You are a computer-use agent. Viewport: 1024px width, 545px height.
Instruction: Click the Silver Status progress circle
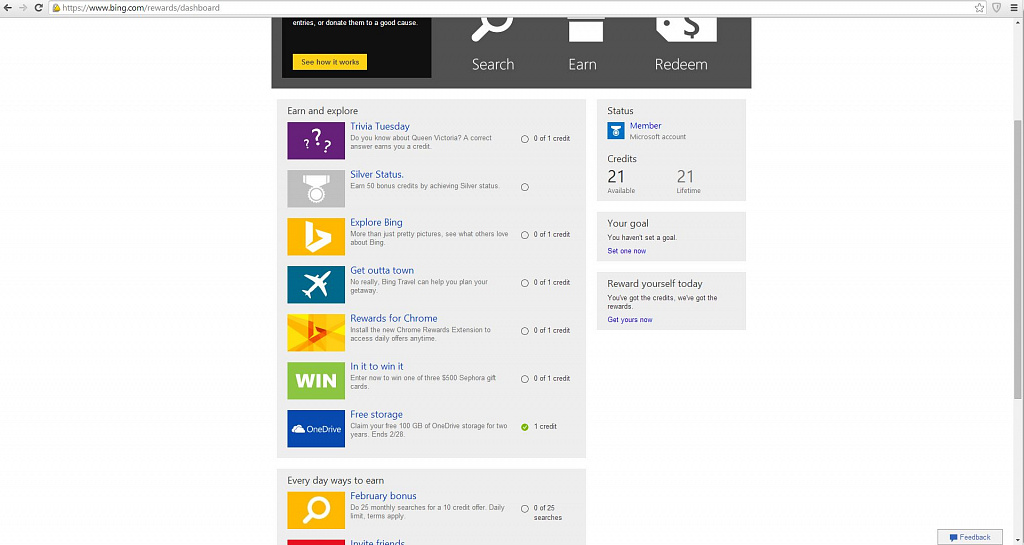point(524,187)
